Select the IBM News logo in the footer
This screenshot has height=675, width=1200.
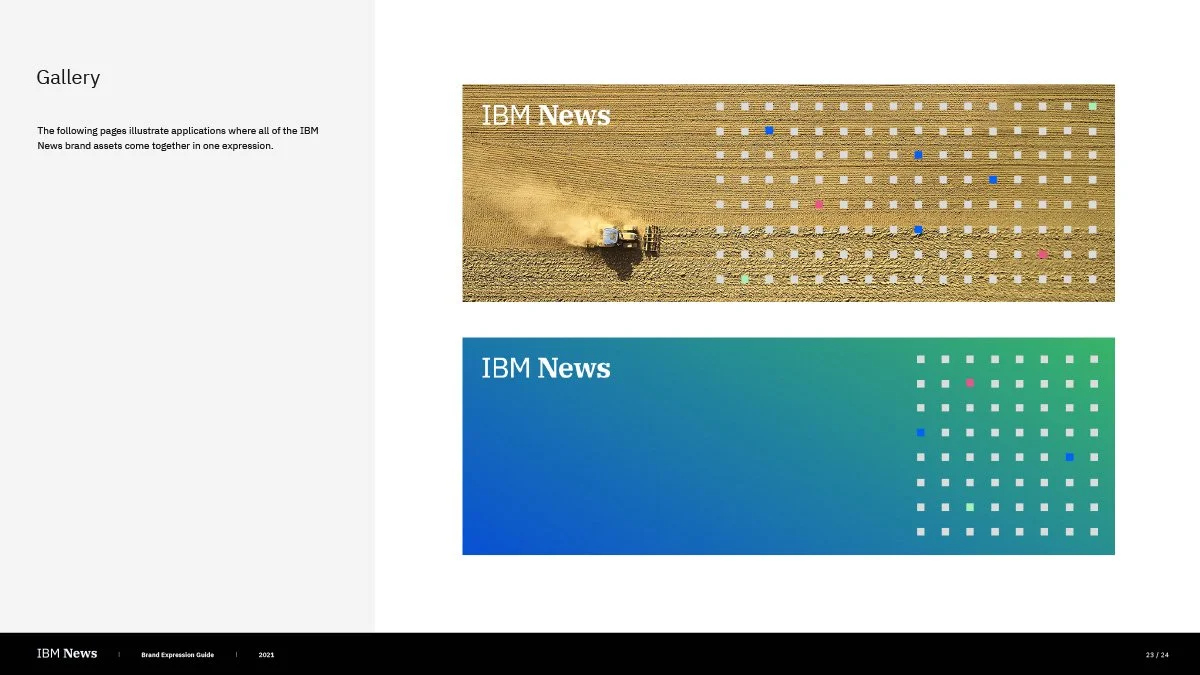65,653
